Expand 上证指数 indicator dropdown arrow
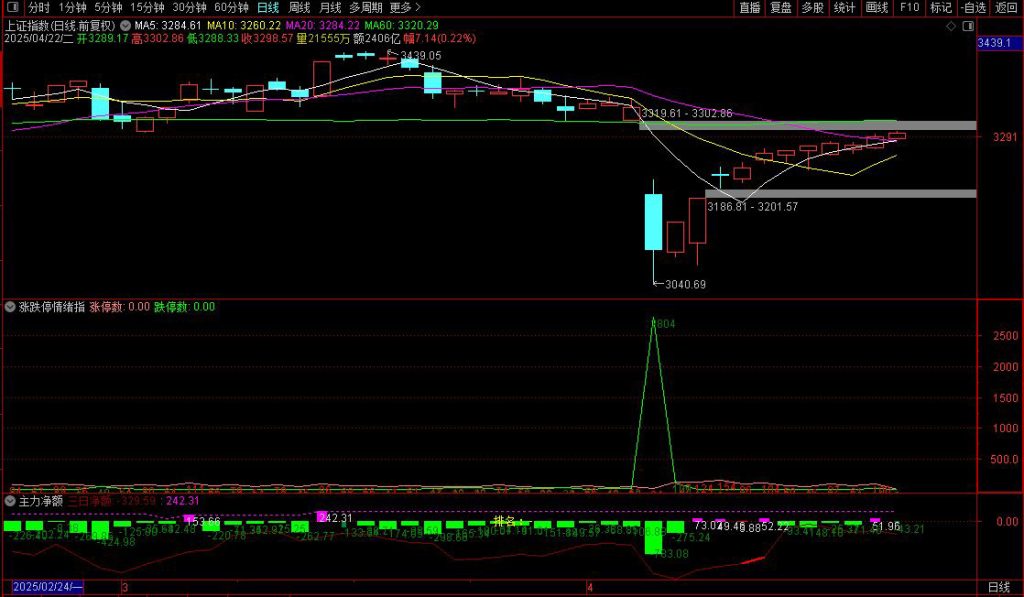Viewport: 1024px width, 597px height. (x=125, y=24)
